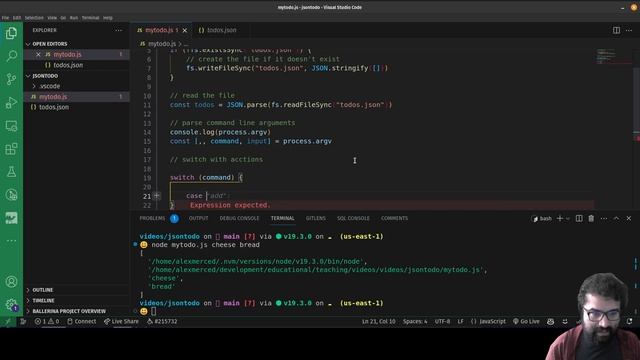Close the mytodo.js editor tab
640x360 pixels.
(x=184, y=30)
